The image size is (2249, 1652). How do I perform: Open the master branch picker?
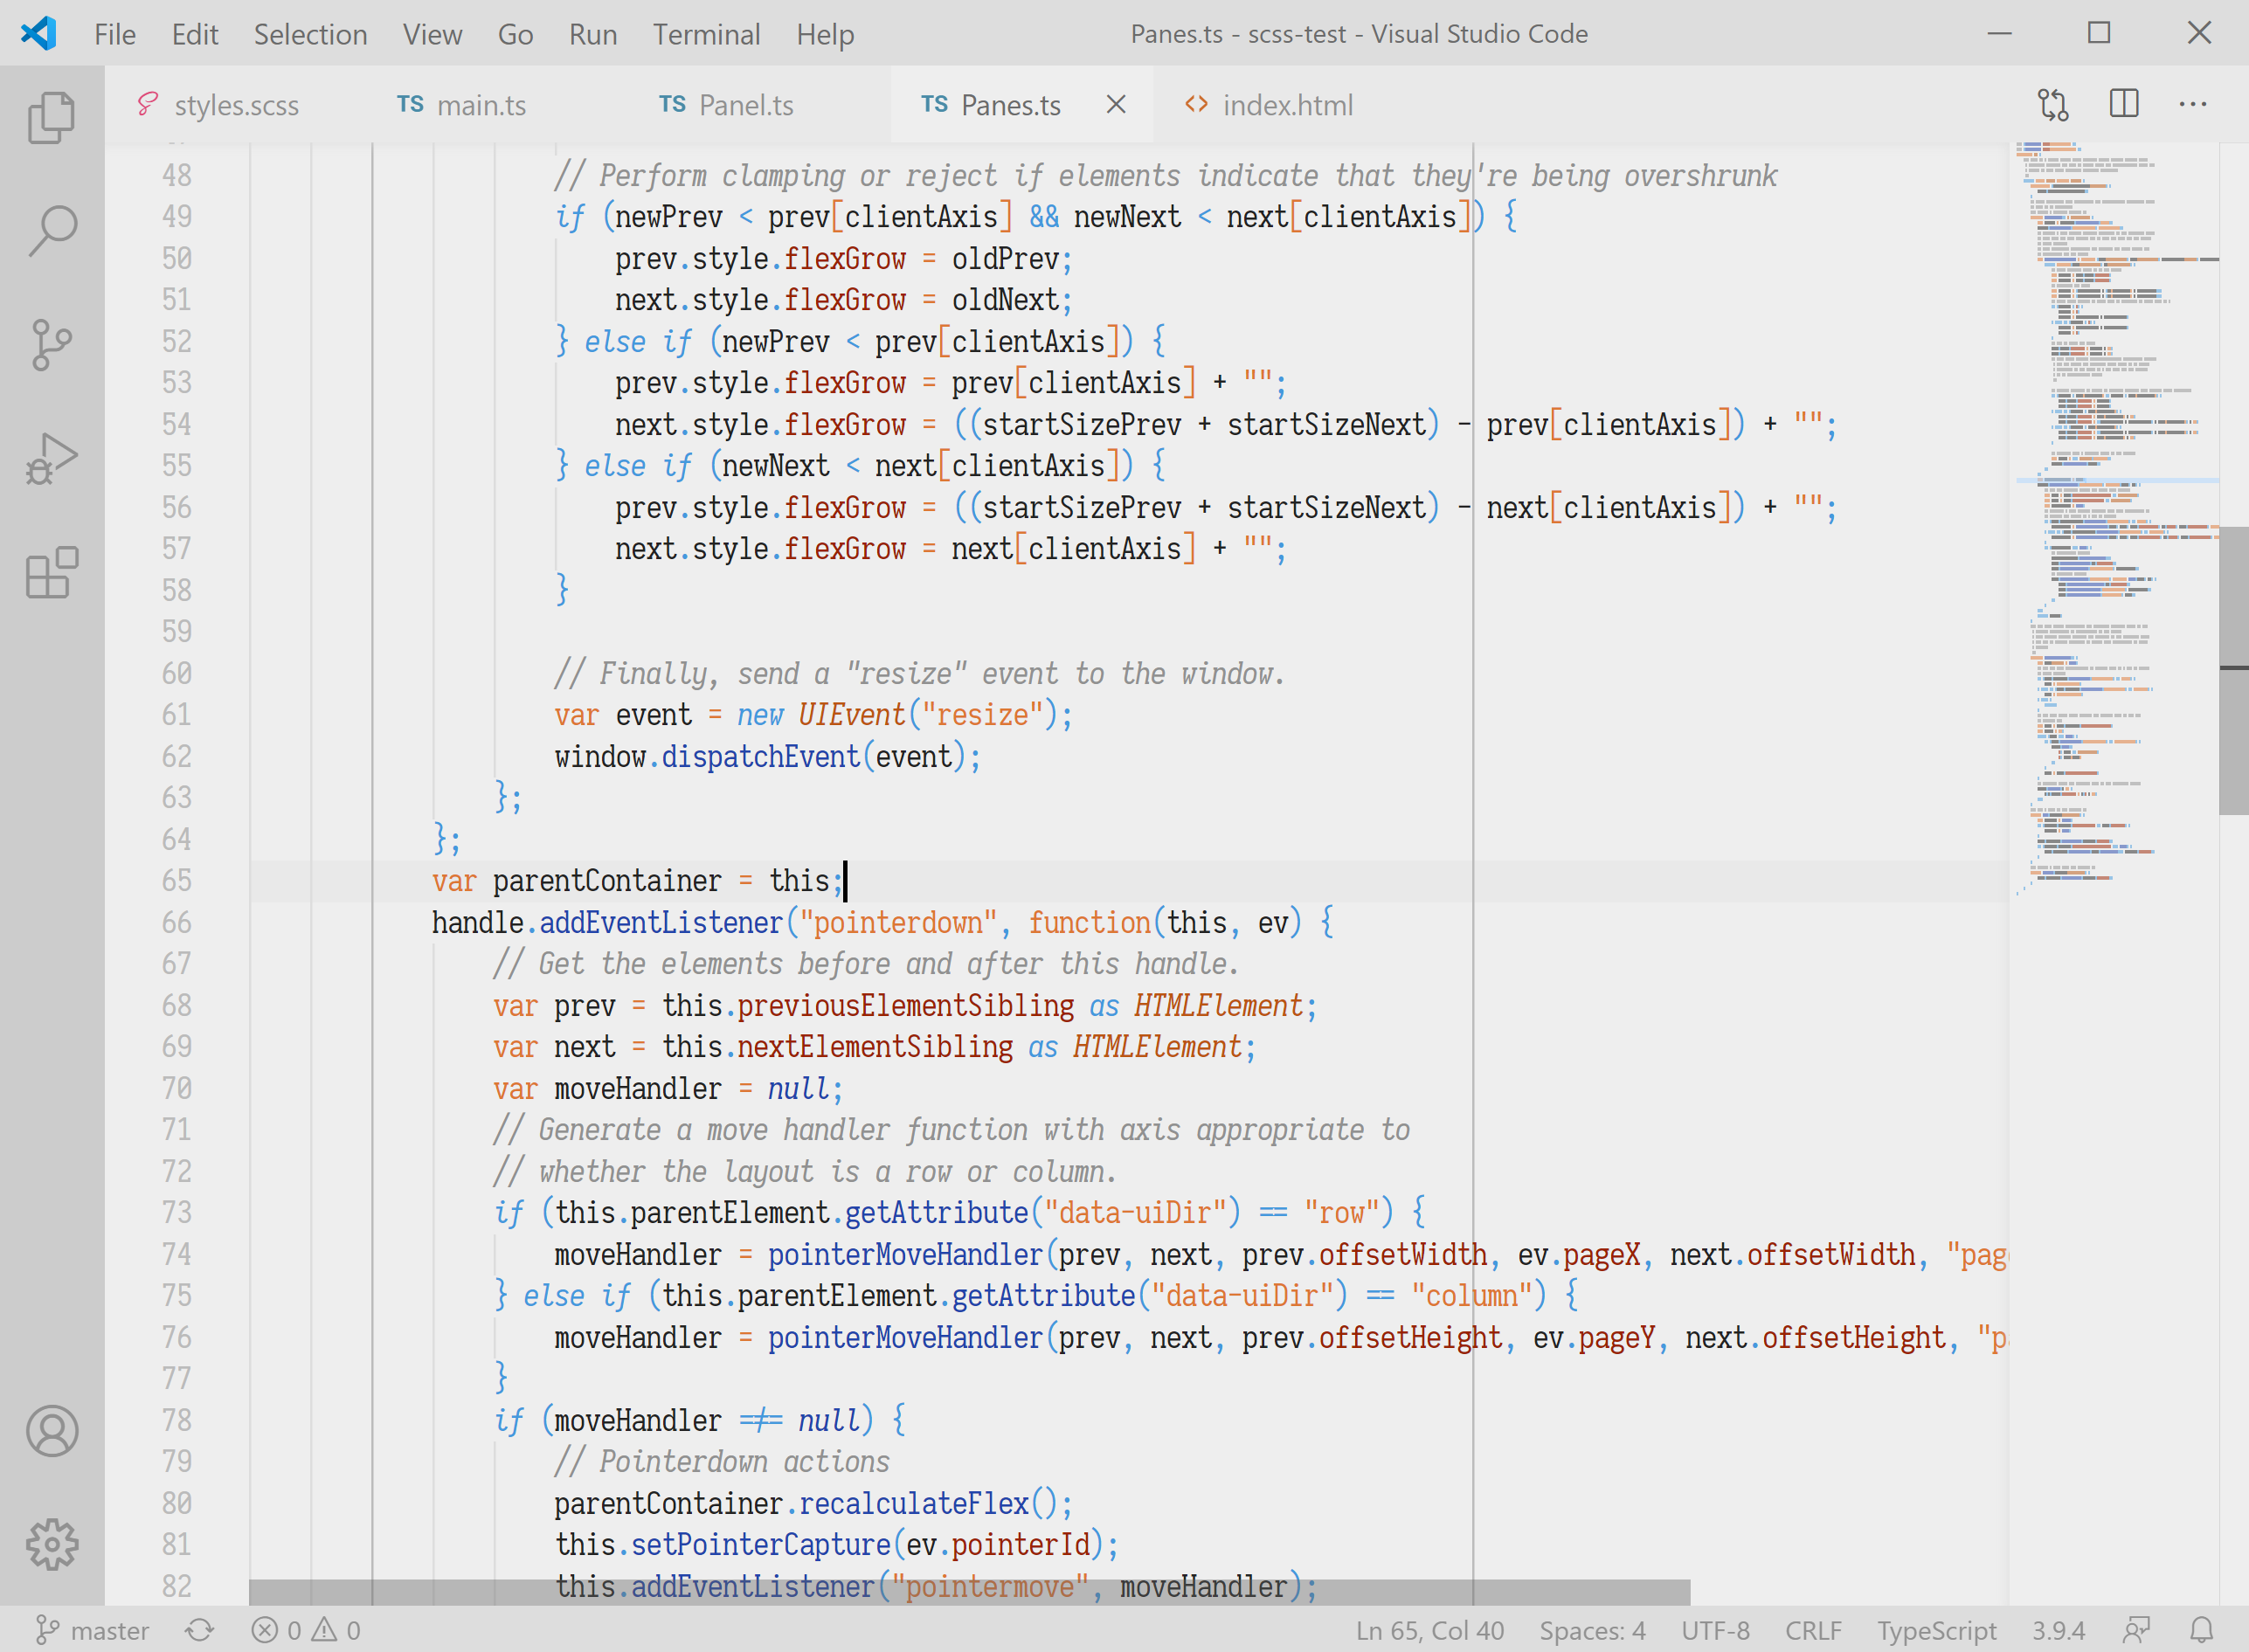93,1630
